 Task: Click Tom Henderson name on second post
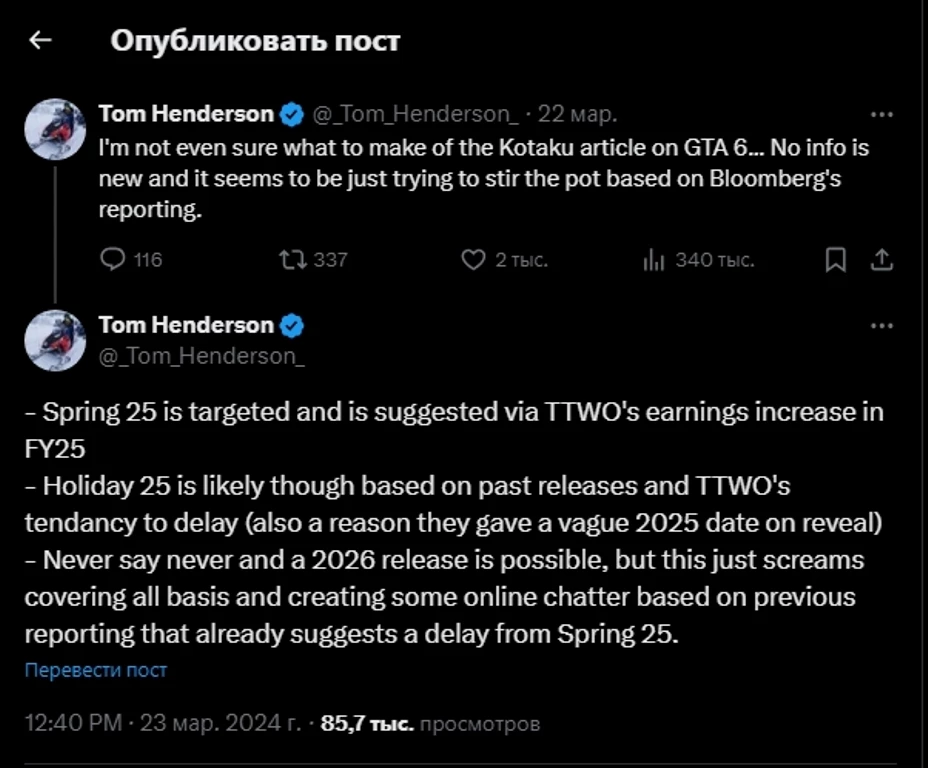[x=186, y=325]
